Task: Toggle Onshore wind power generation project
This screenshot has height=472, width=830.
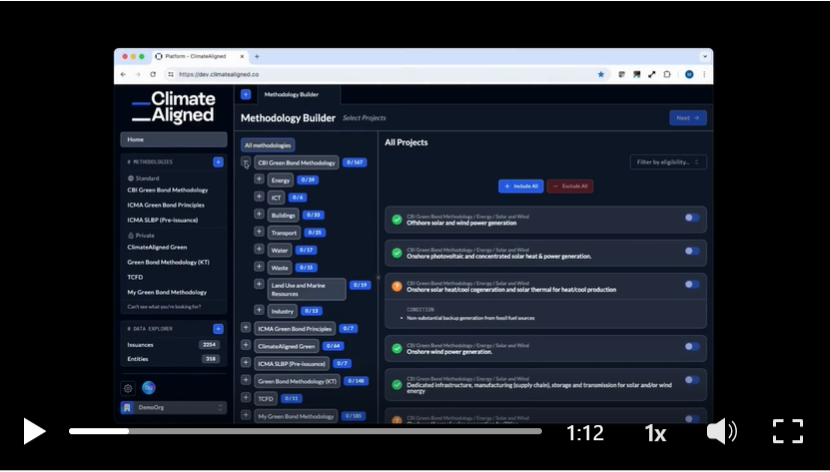Action: pos(691,347)
